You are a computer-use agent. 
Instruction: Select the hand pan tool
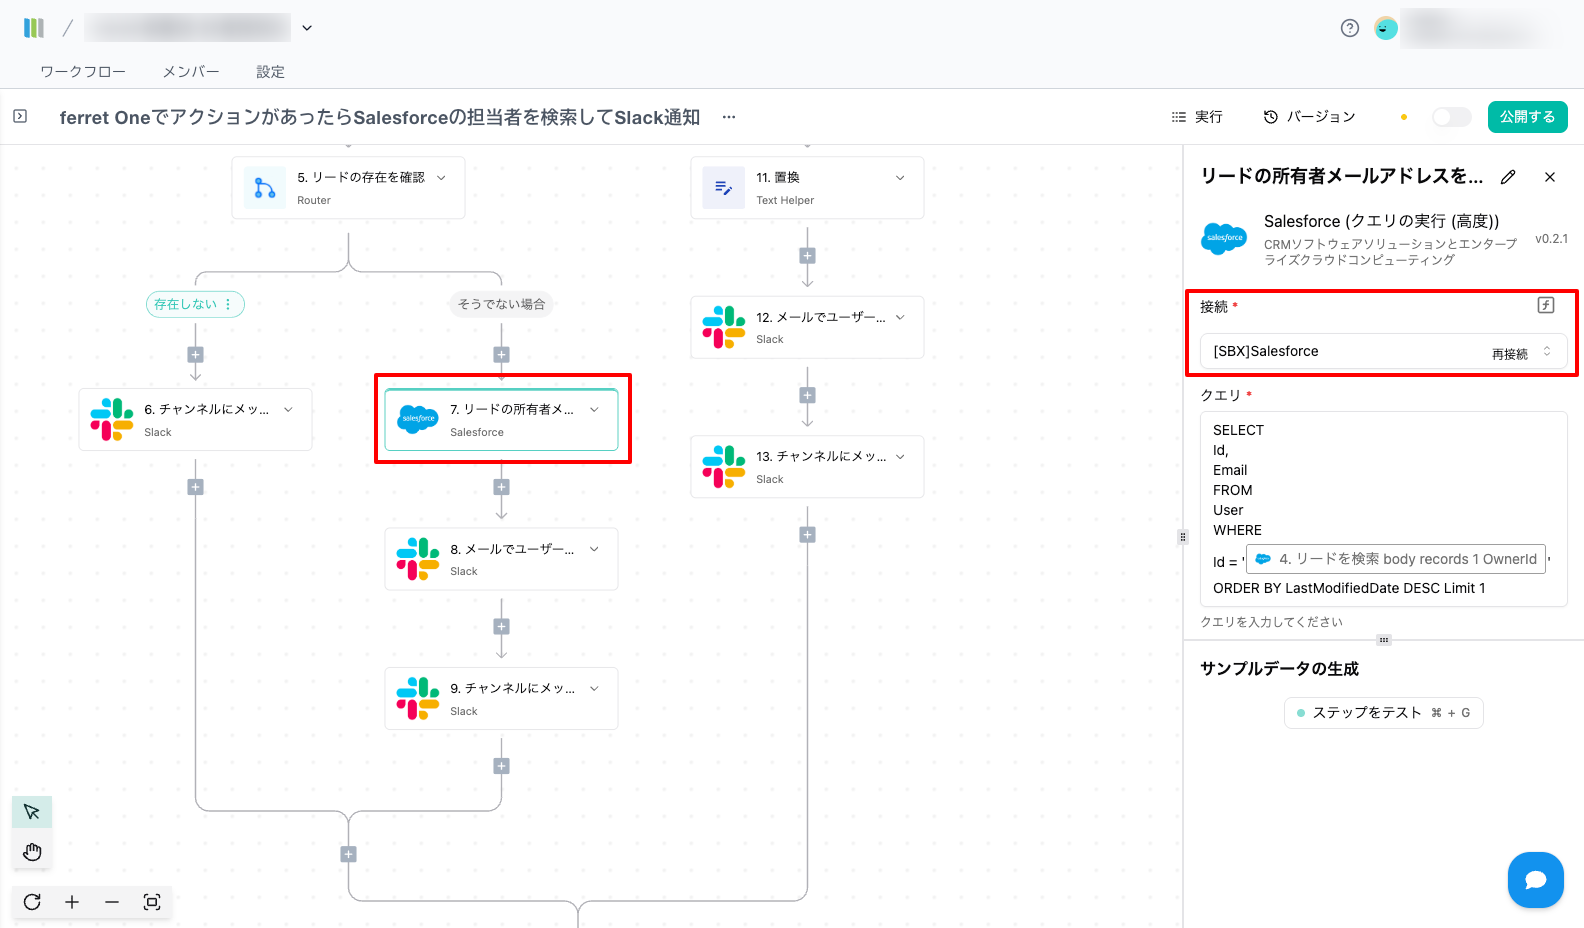coord(32,852)
